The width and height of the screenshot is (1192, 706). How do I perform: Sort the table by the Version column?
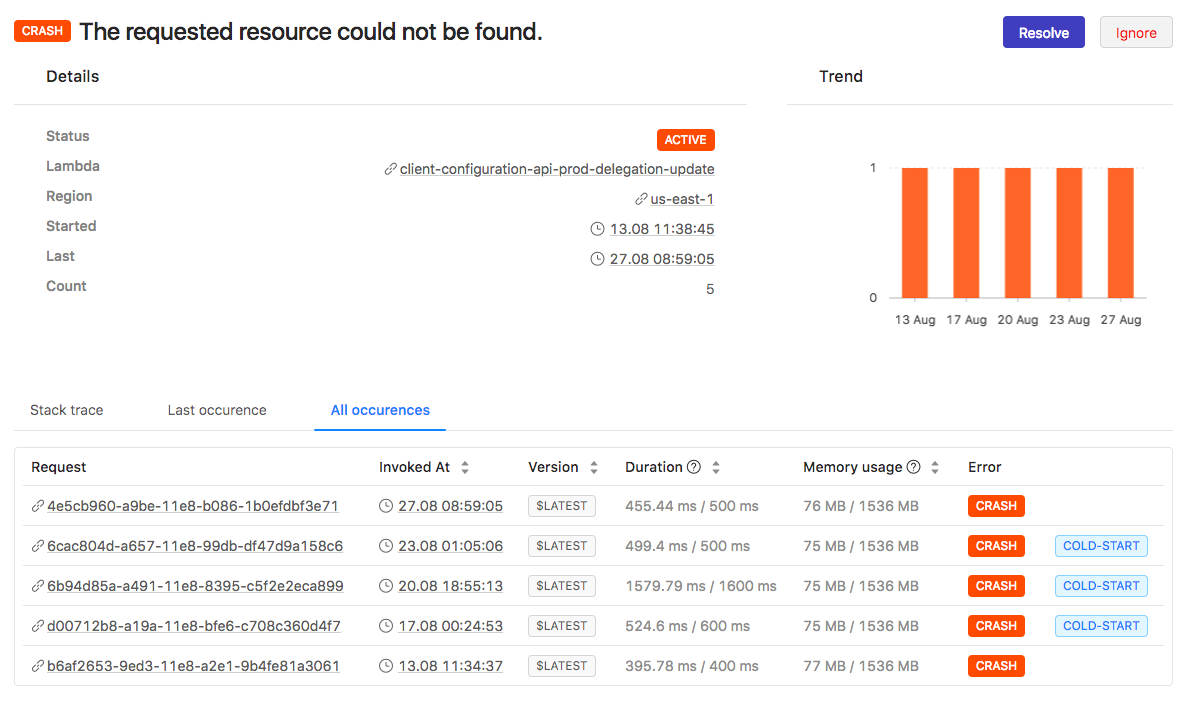coord(594,467)
